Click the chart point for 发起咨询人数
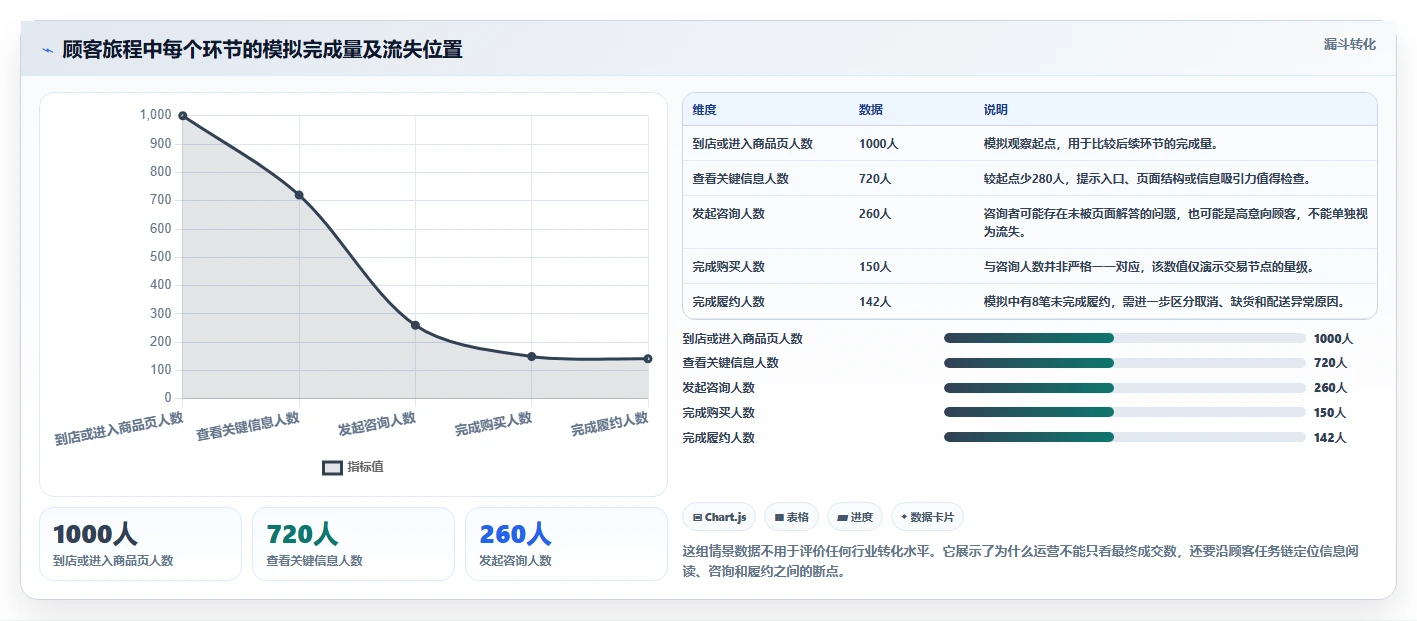 click(x=415, y=325)
